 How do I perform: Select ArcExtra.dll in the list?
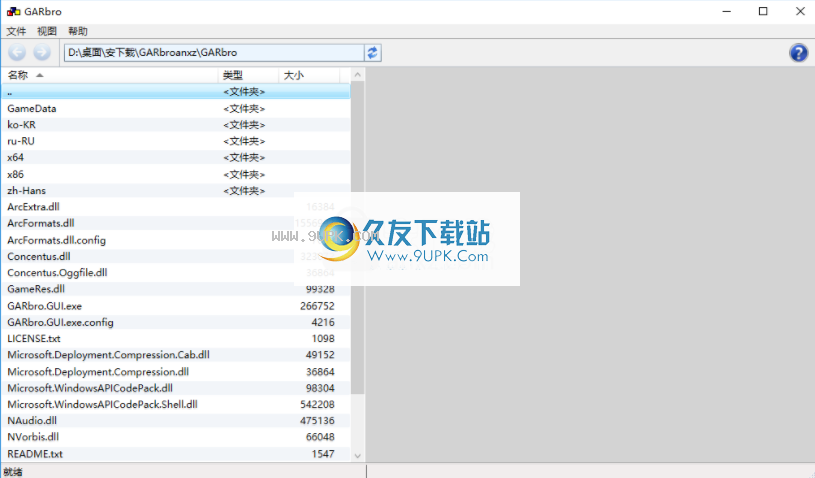176,207
